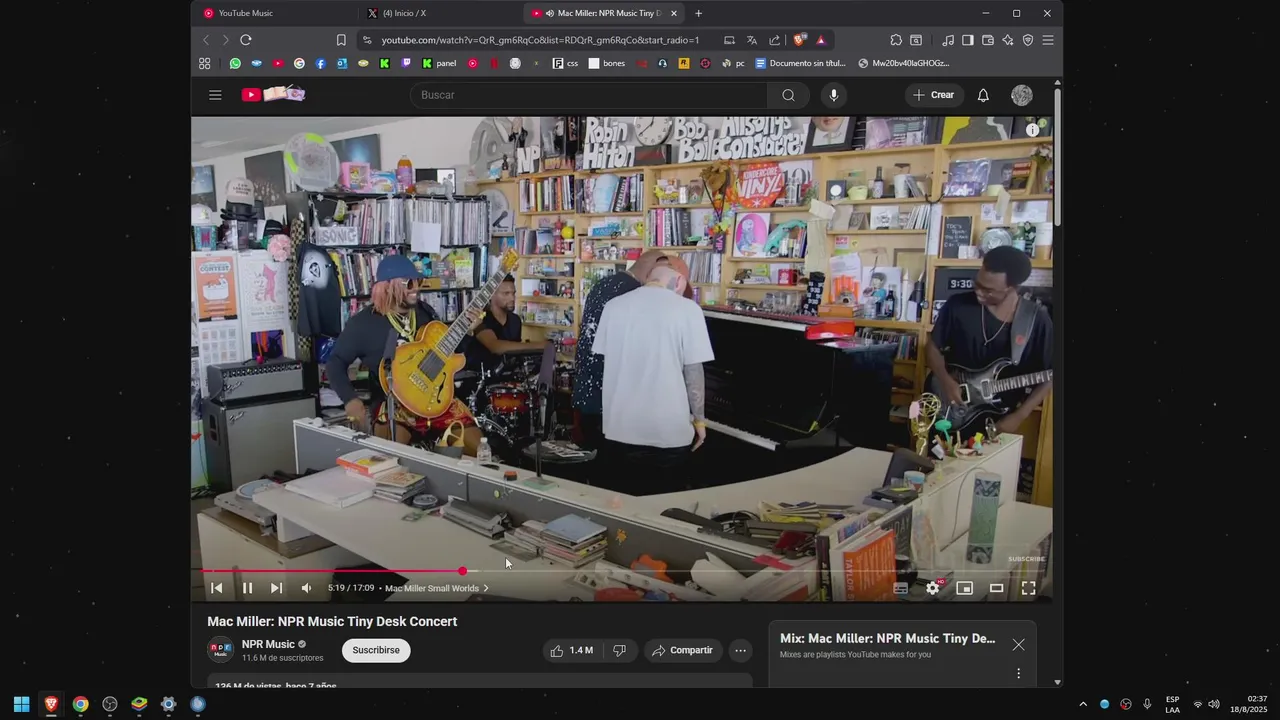
Task: Mute the video volume
Action: click(306, 588)
